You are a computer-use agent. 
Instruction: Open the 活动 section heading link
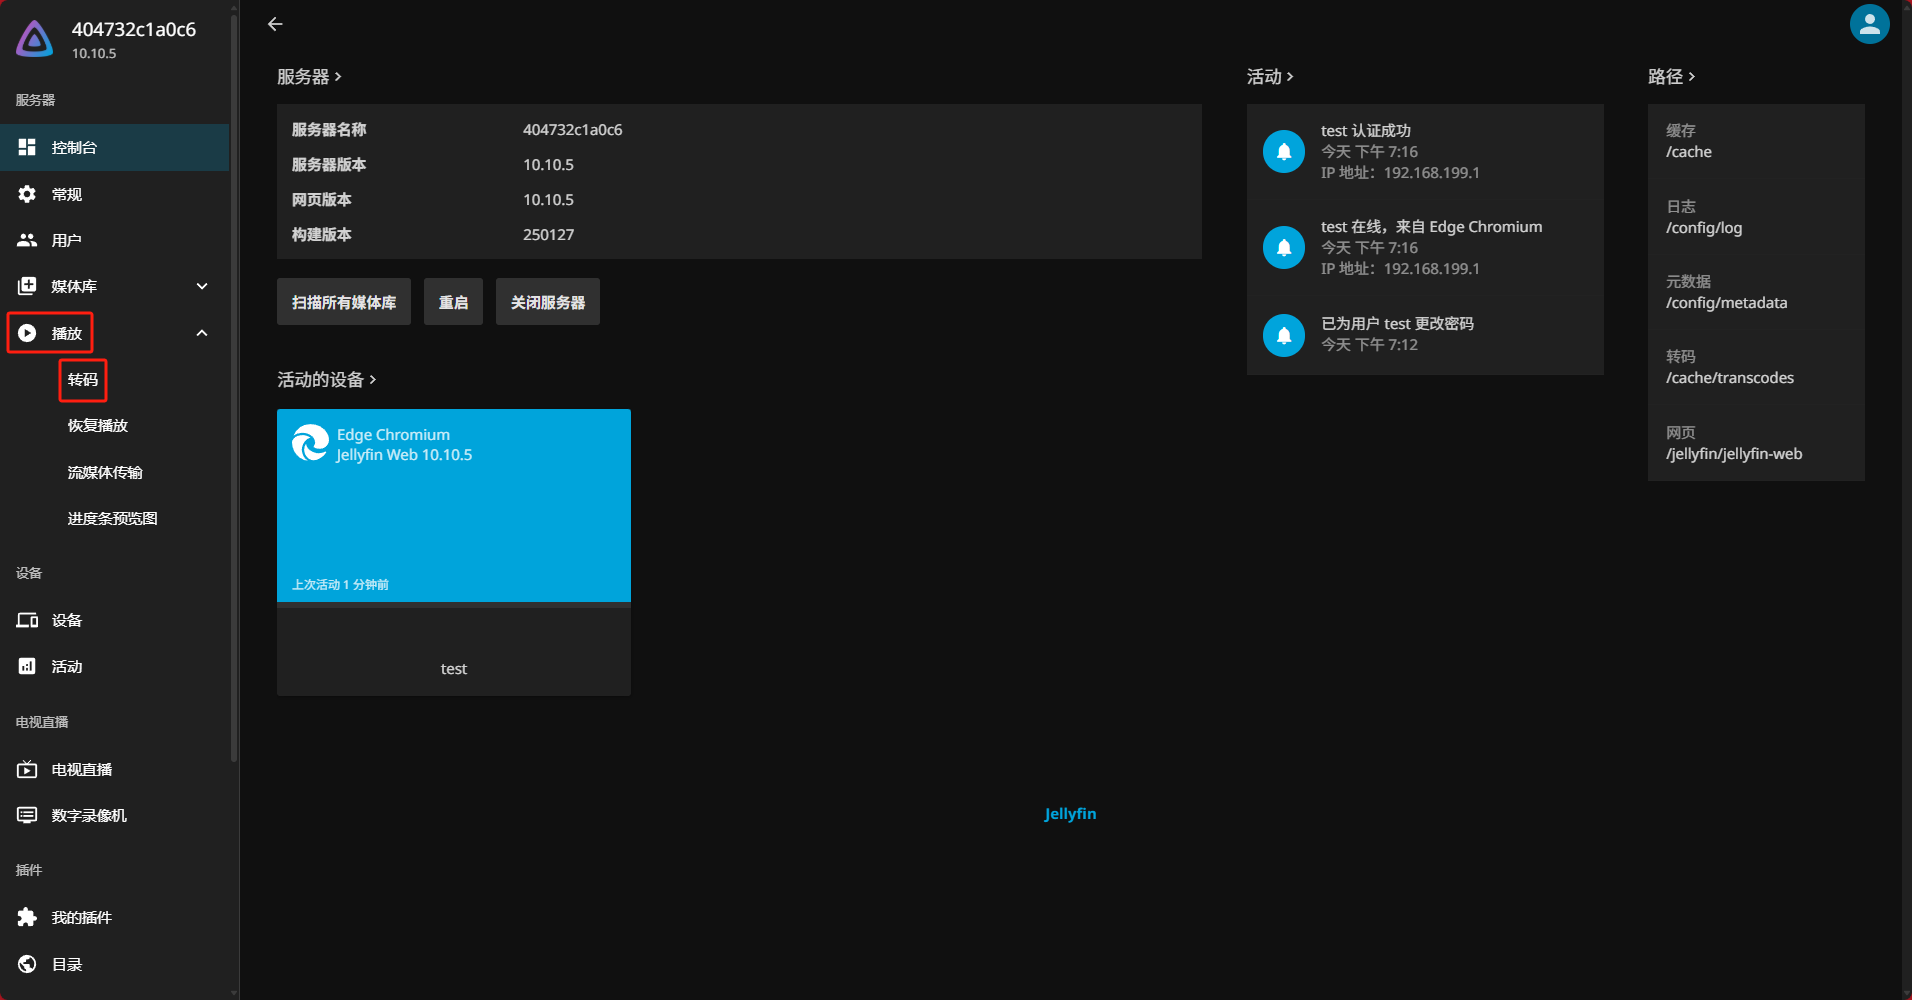tap(1270, 77)
